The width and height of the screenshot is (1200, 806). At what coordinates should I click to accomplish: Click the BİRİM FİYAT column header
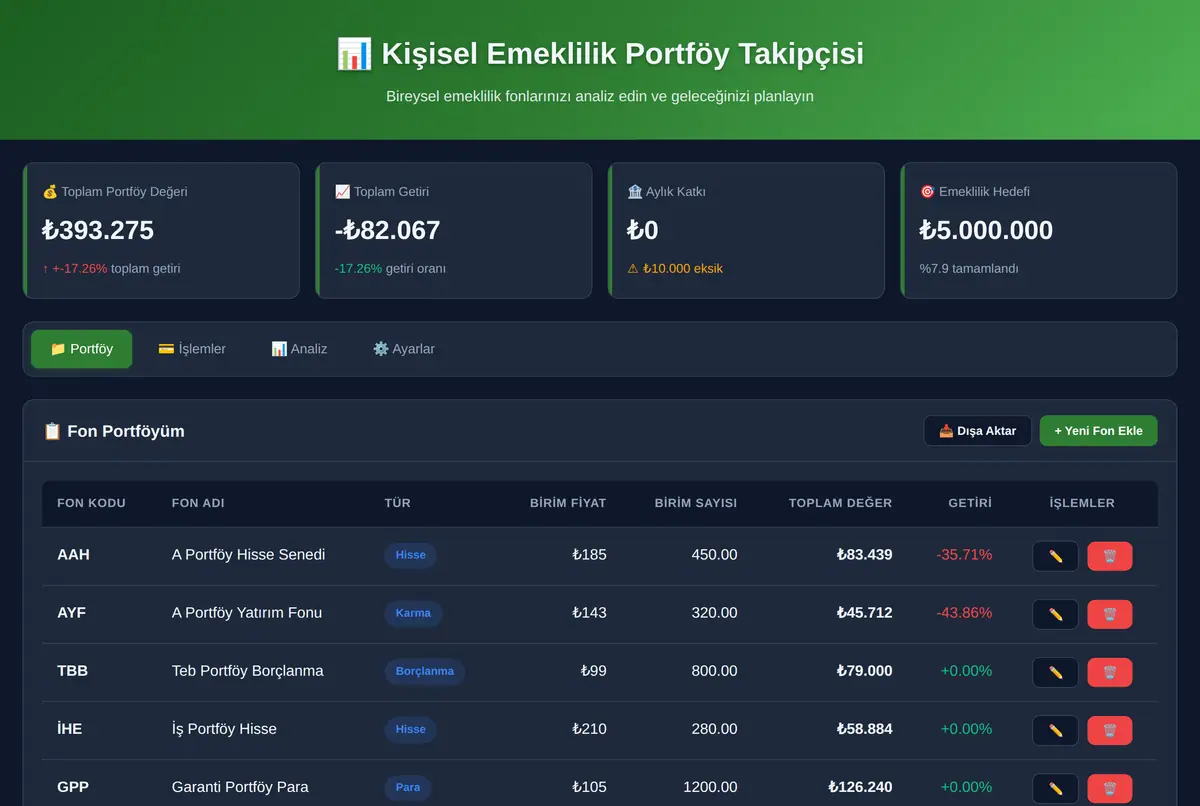click(x=568, y=503)
